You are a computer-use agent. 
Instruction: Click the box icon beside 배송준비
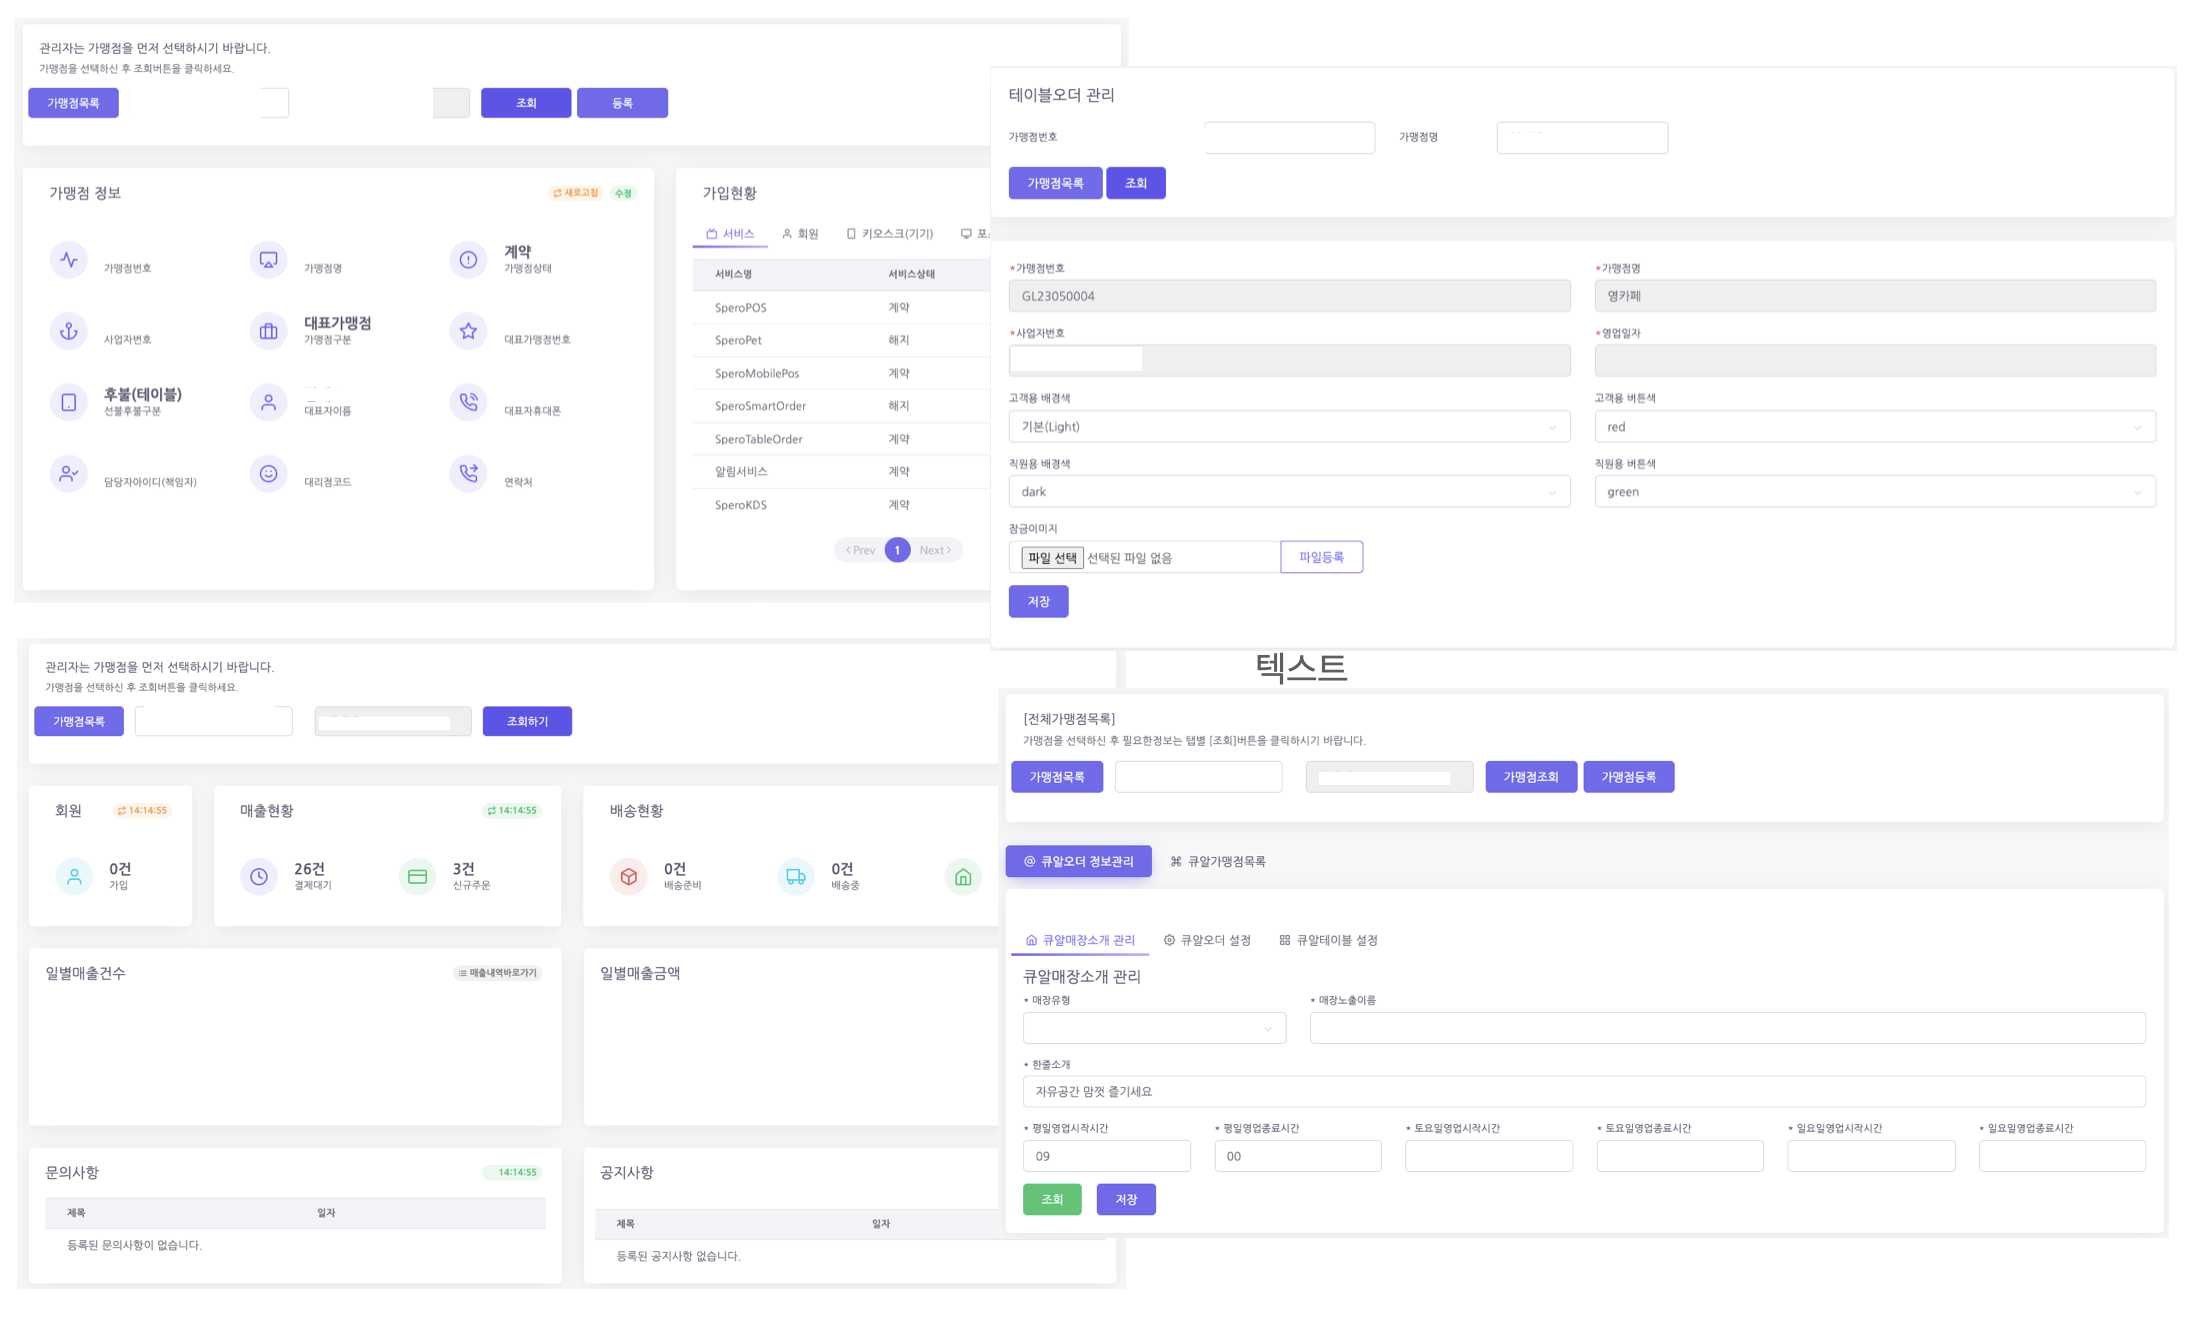click(629, 877)
